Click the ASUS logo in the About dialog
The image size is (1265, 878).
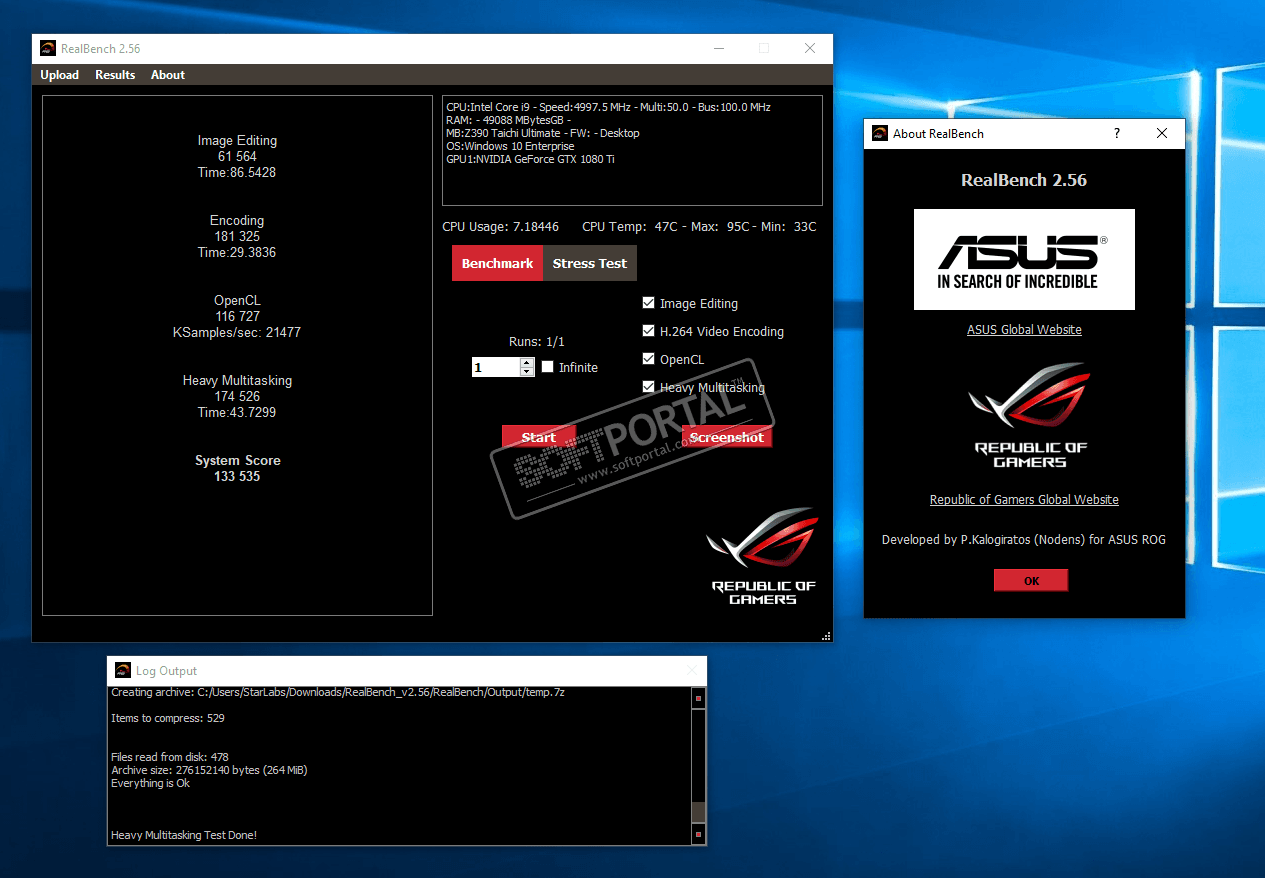coord(1024,259)
